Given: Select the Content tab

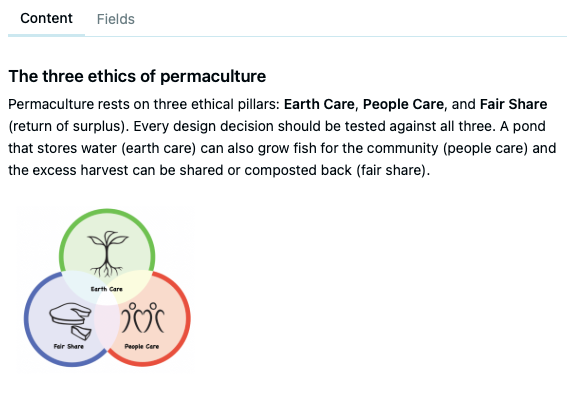Looking at the screenshot, I should tap(46, 18).
